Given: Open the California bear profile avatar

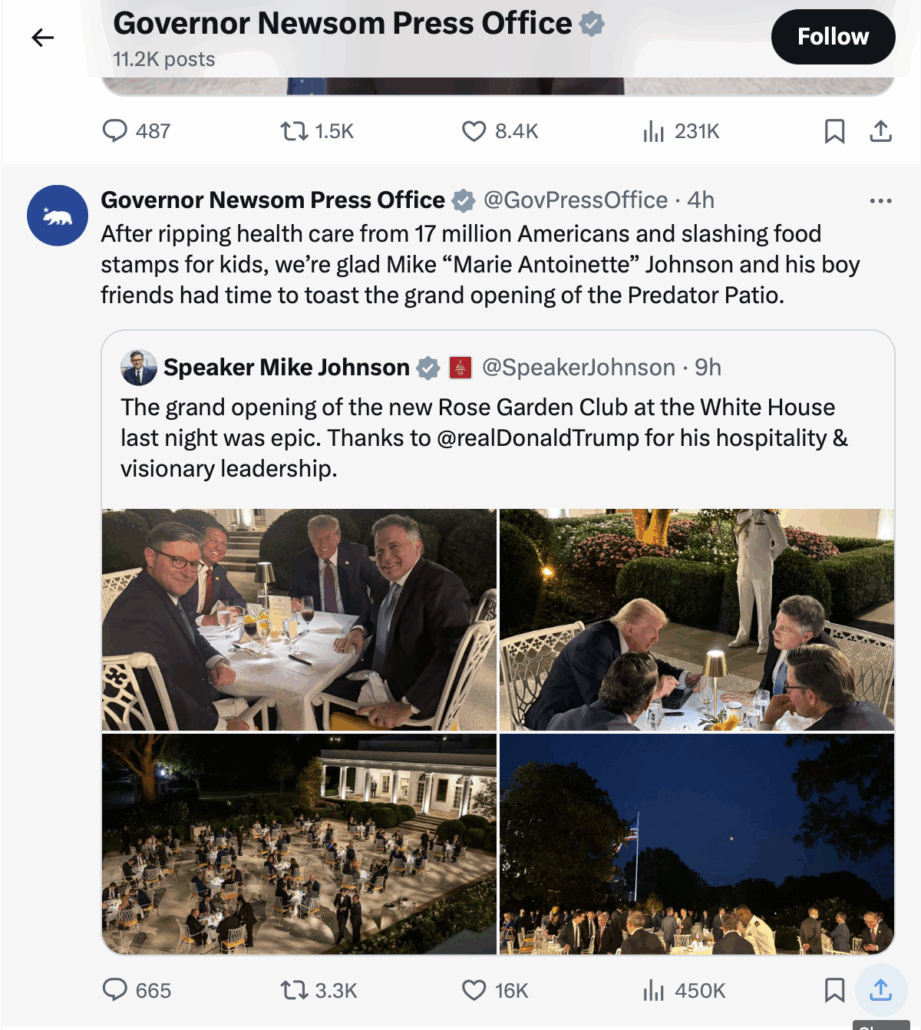Looking at the screenshot, I should click(x=58, y=215).
